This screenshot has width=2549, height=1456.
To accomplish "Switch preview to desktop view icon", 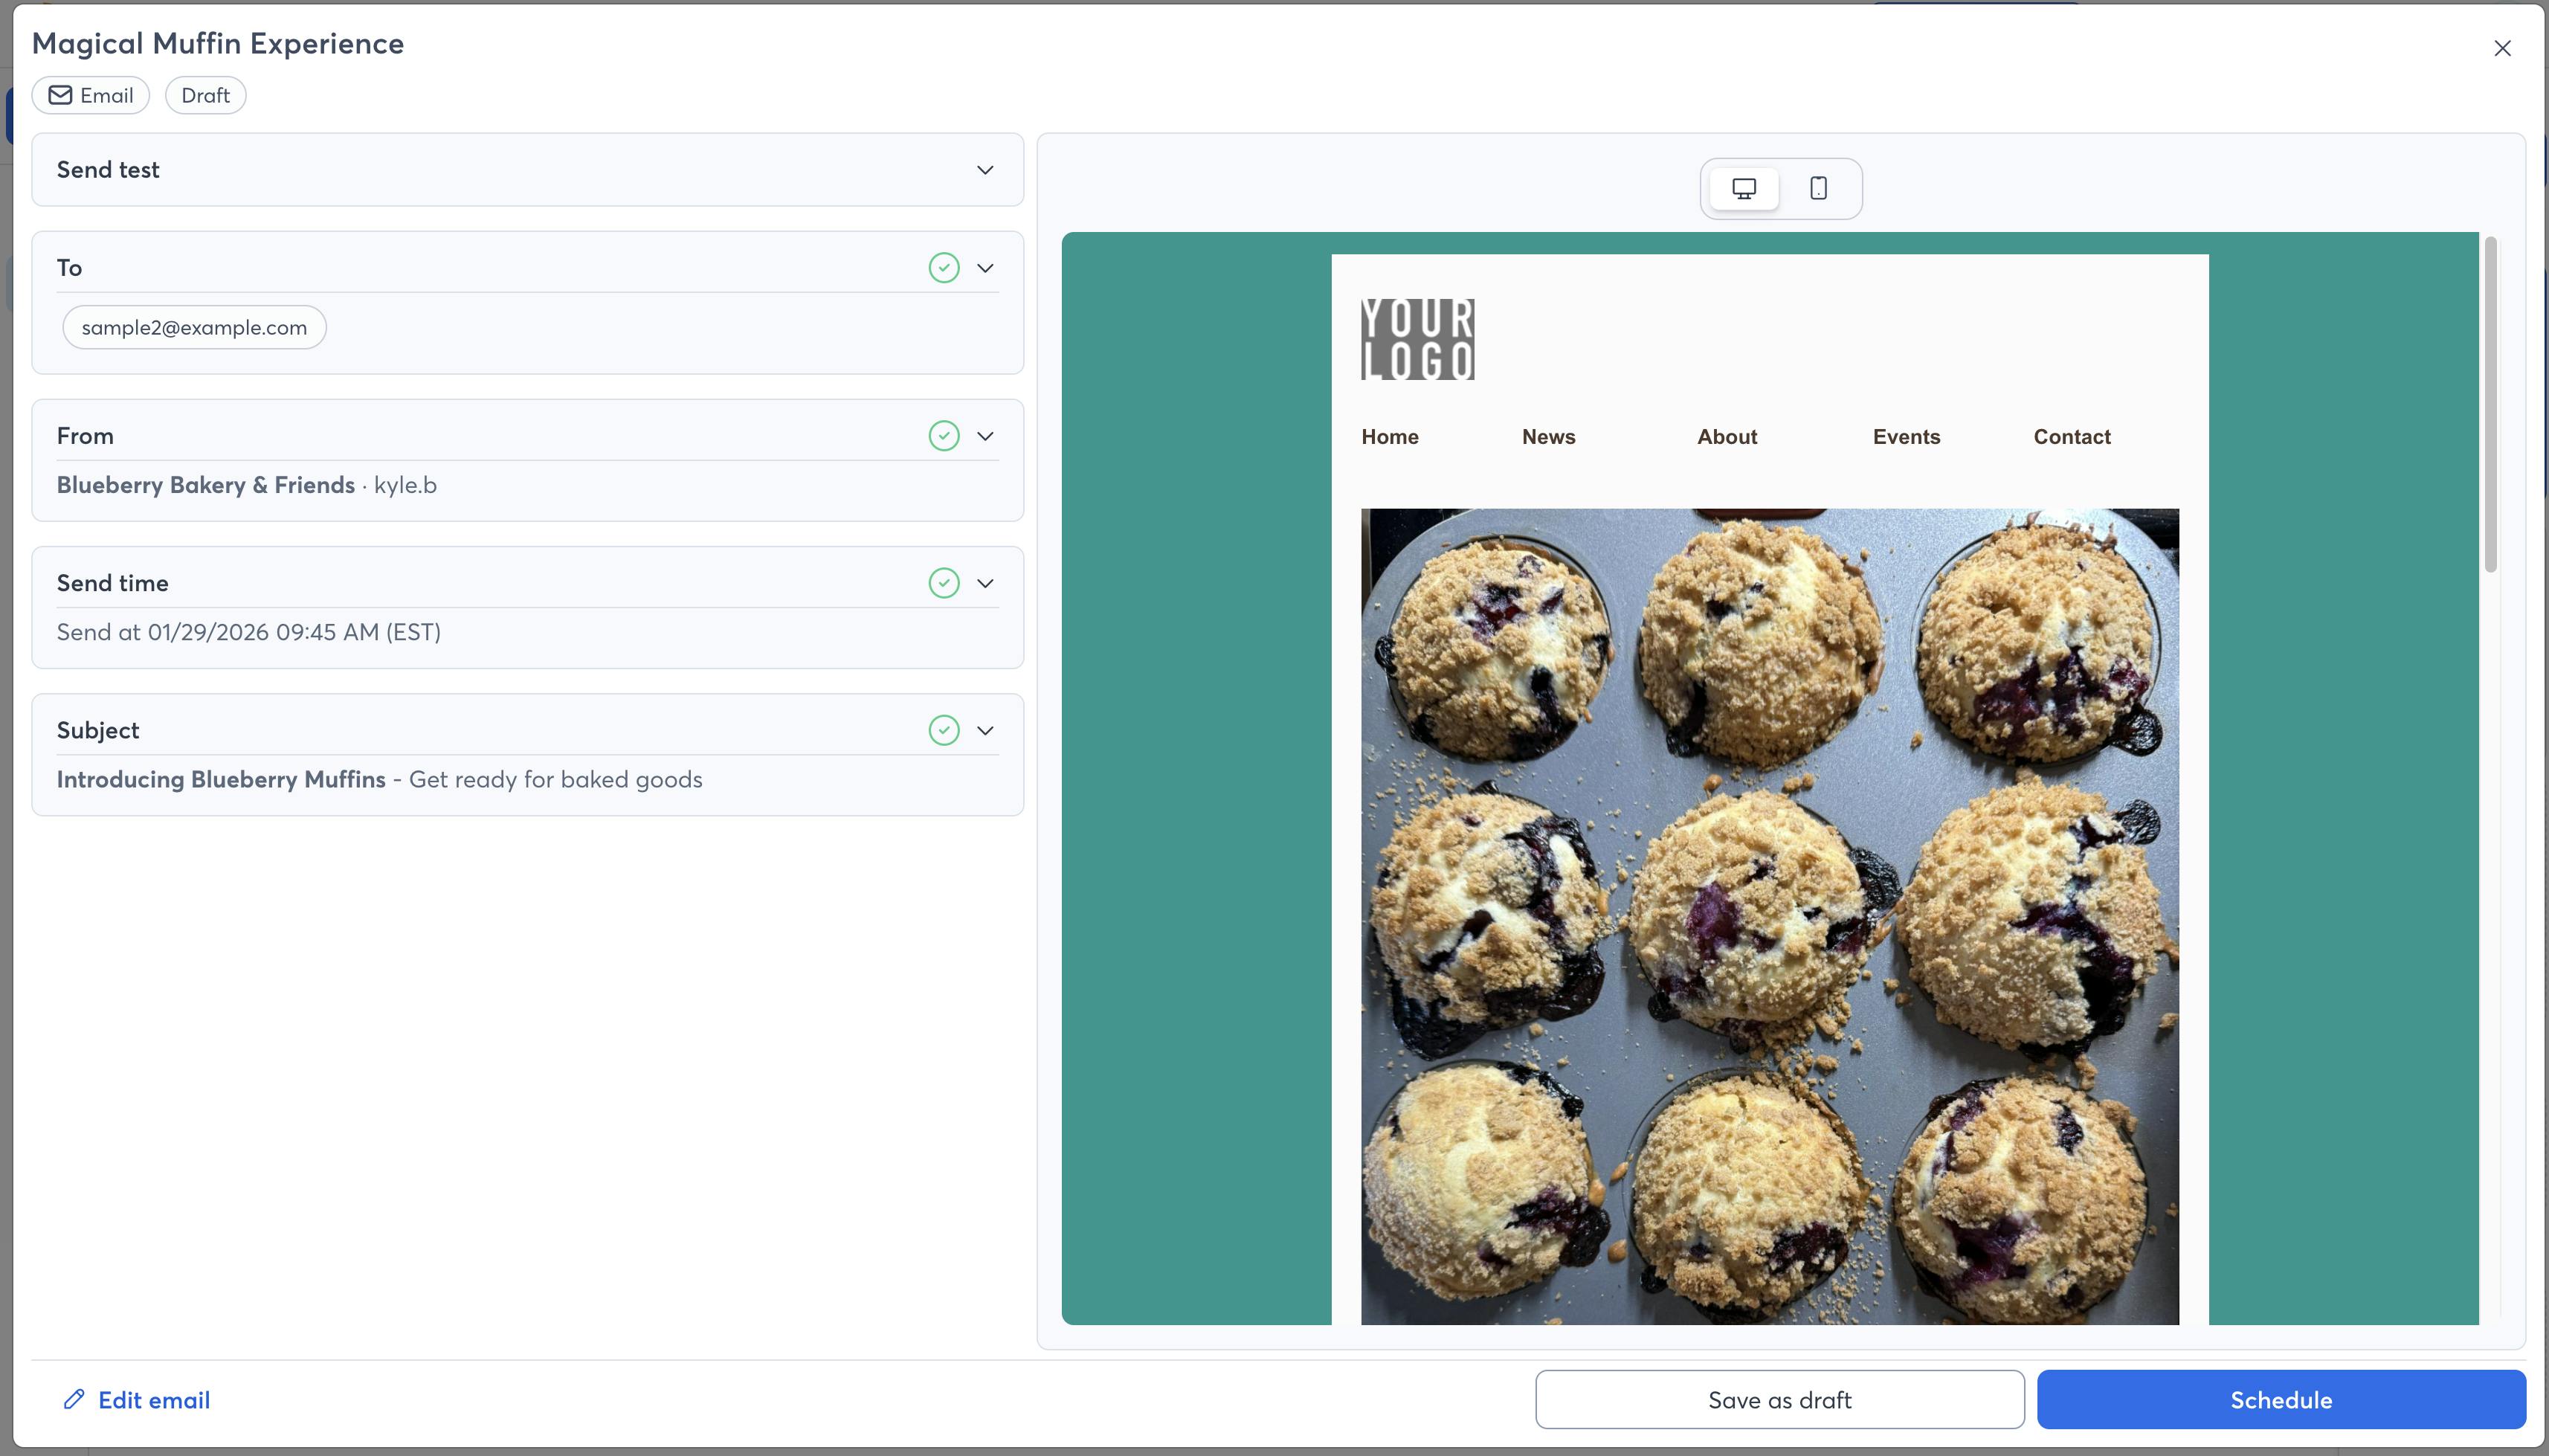I will coord(1744,188).
